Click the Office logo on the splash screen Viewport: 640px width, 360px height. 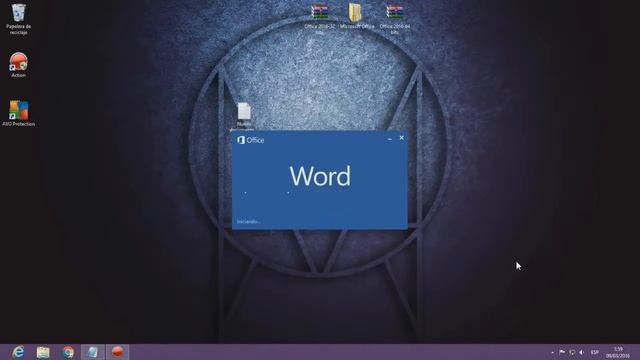point(251,140)
